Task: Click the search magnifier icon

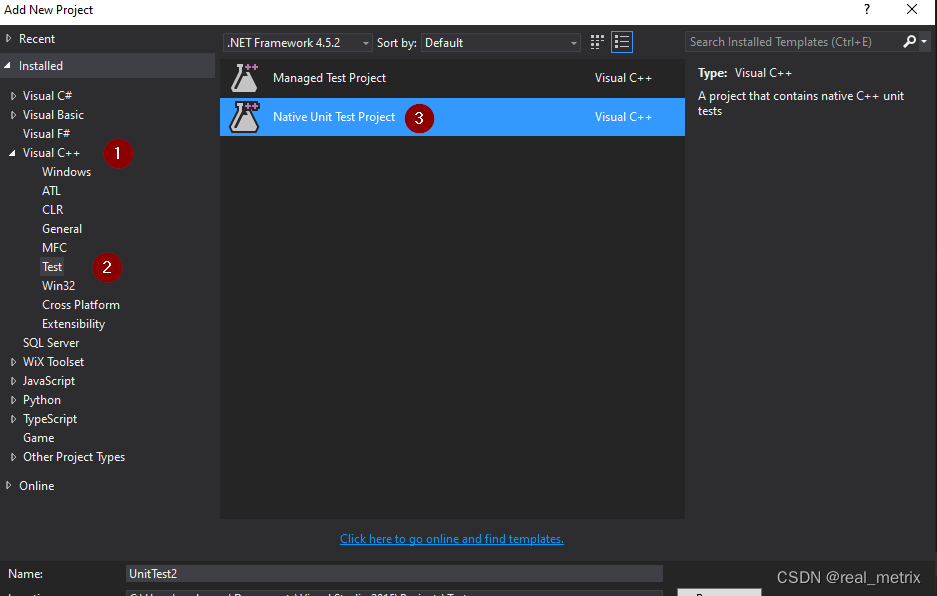Action: pos(910,41)
